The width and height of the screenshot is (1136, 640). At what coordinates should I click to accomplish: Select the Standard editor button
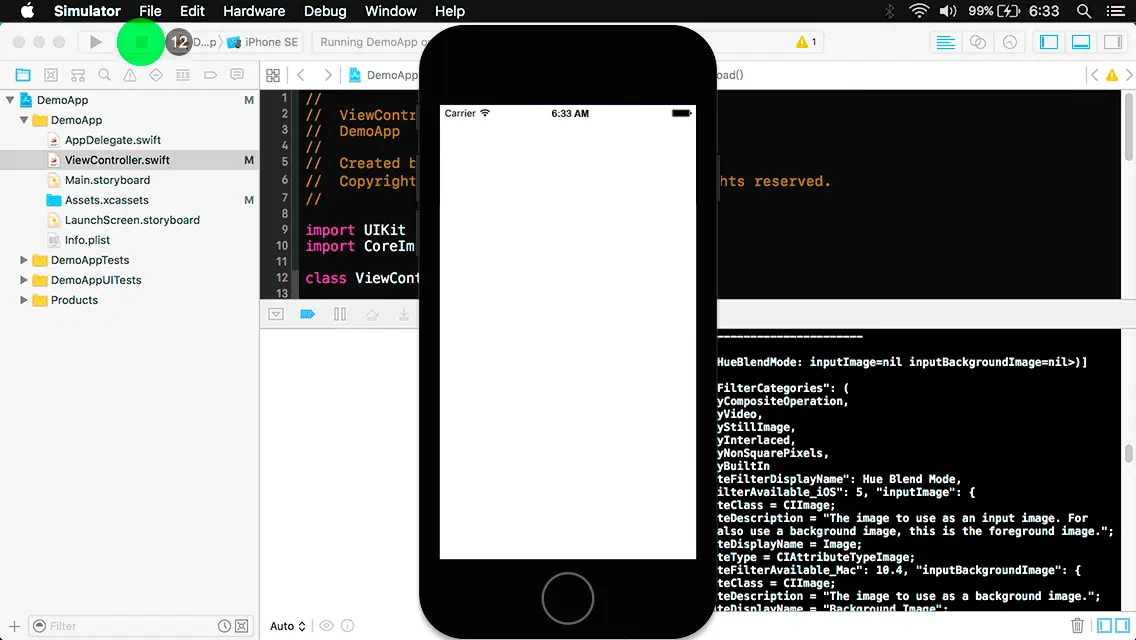point(945,42)
